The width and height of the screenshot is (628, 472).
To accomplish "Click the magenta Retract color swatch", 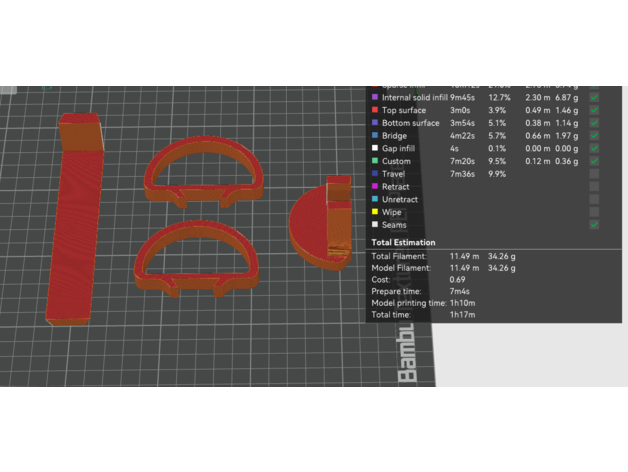I will [374, 187].
